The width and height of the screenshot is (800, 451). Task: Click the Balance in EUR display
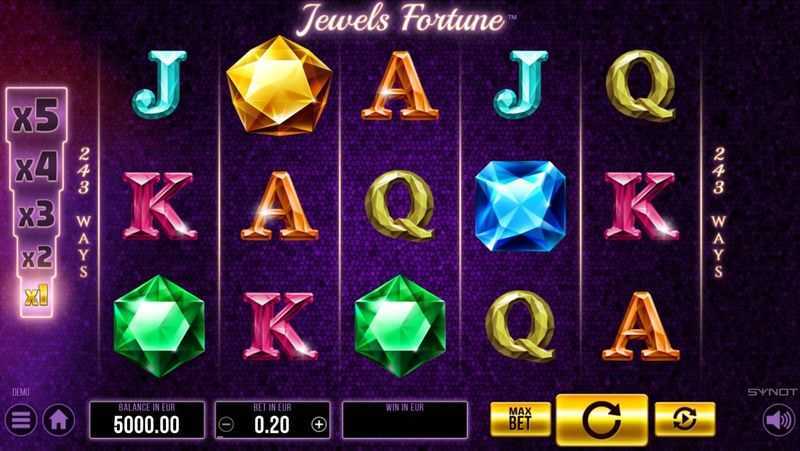147,420
